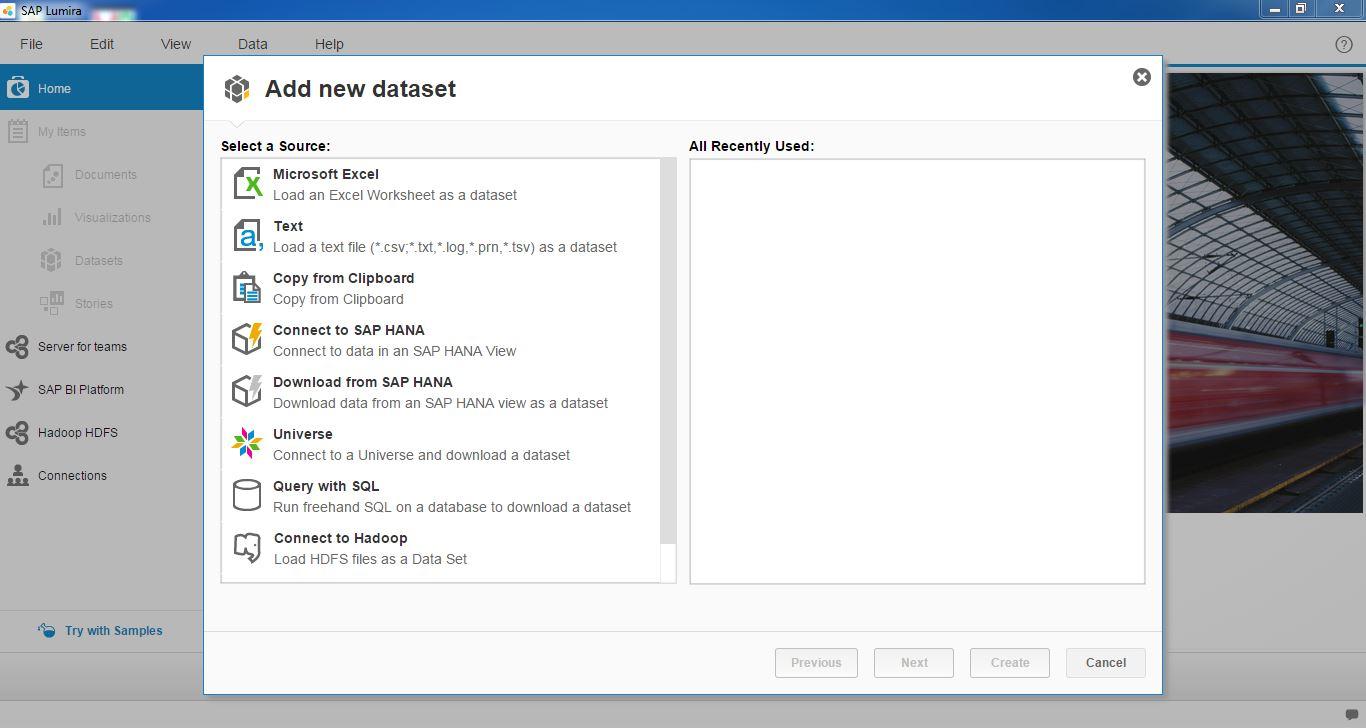The width and height of the screenshot is (1366, 728).
Task: Click the Server for teams icon
Action: pos(17,347)
